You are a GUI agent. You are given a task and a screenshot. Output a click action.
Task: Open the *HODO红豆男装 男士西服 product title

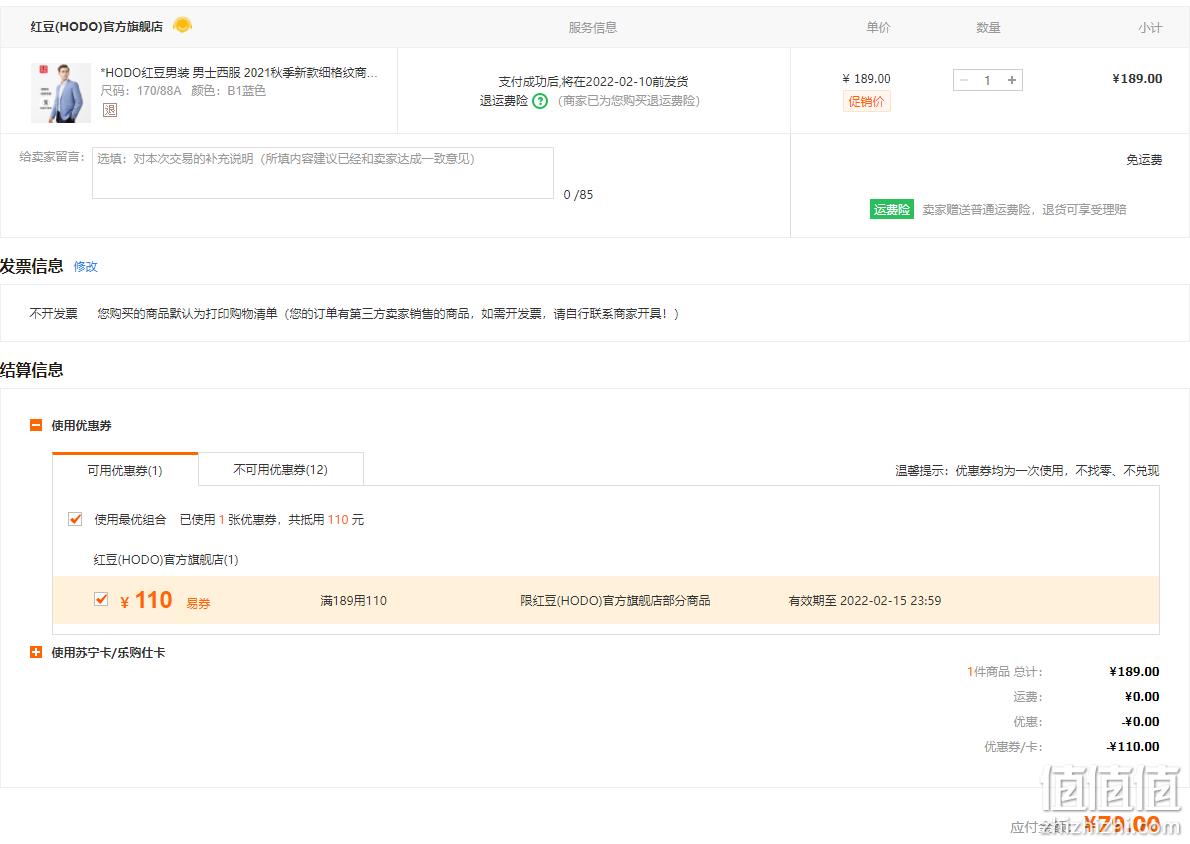[239, 72]
